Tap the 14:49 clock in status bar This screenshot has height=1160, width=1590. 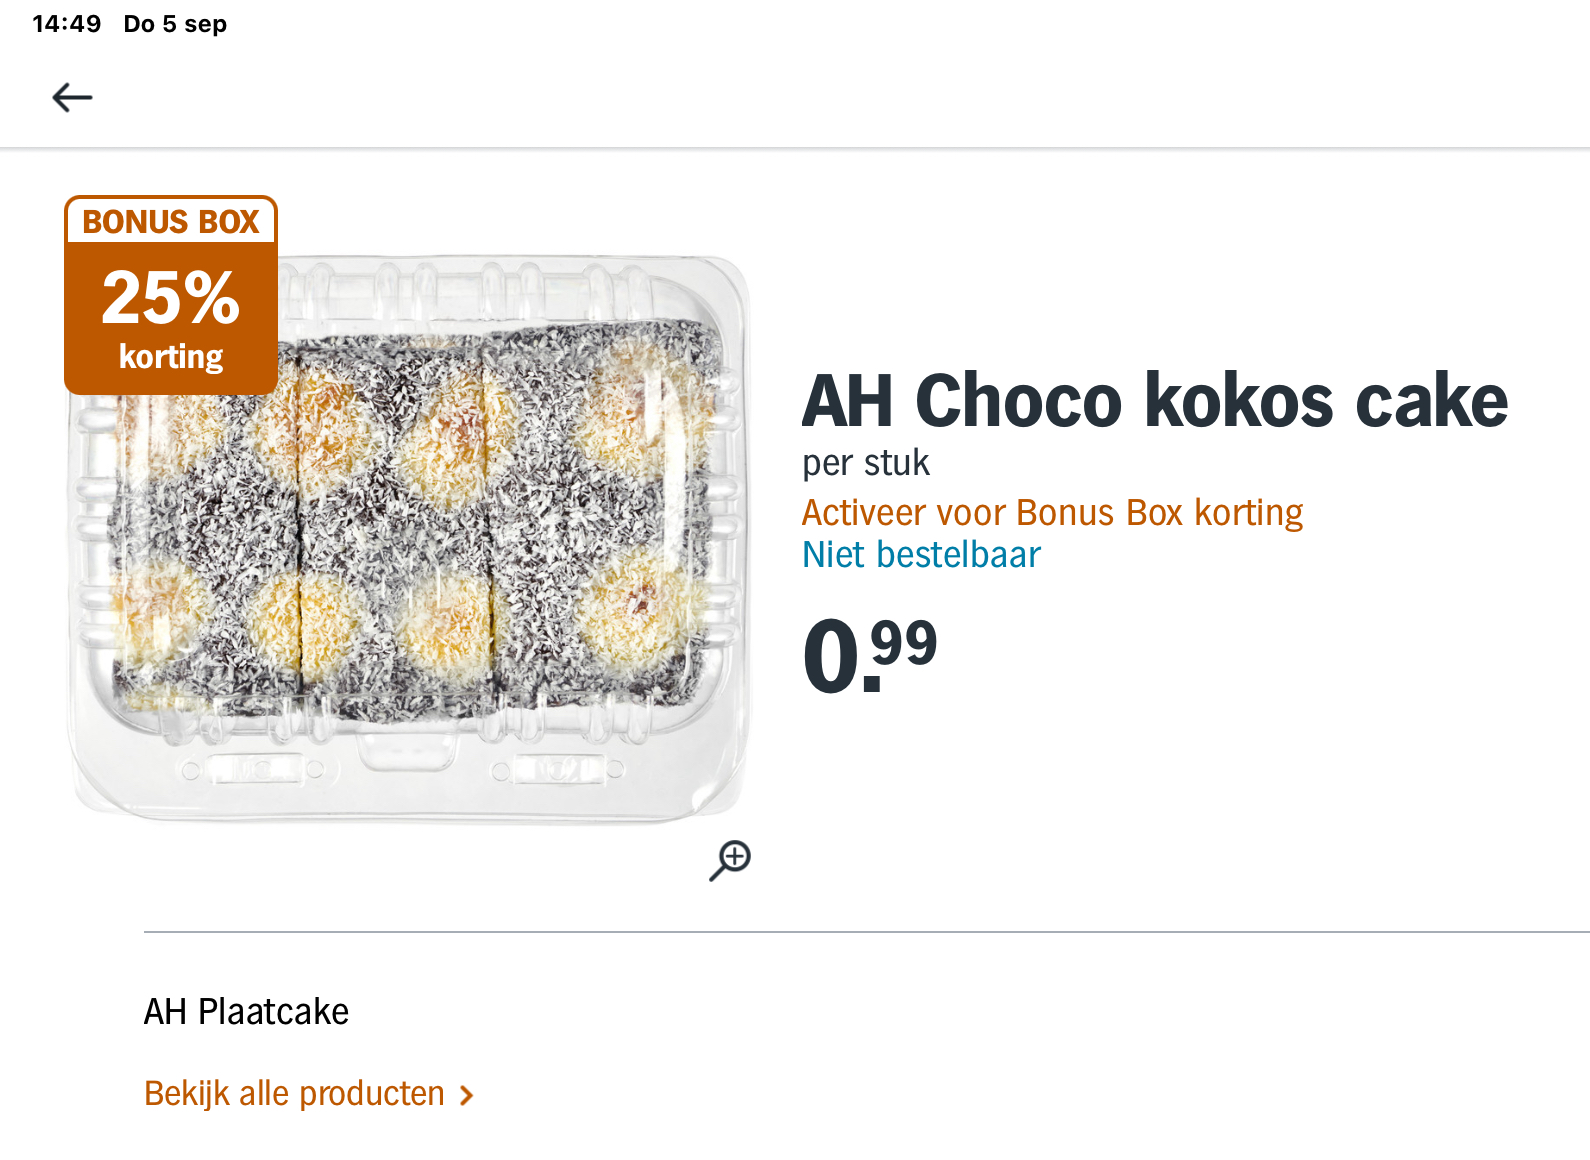[x=66, y=24]
